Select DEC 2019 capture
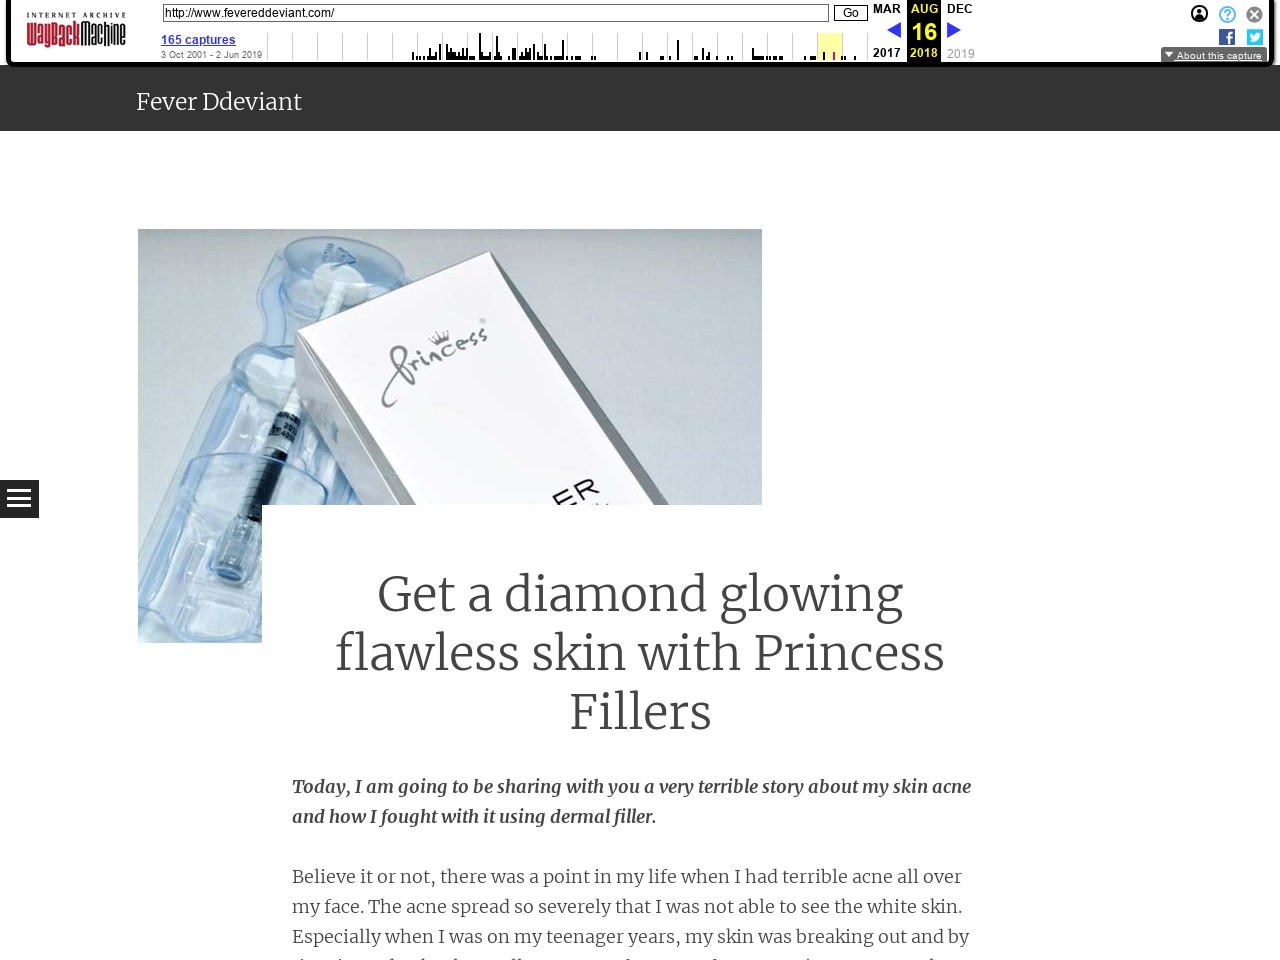This screenshot has height=960, width=1280. (960, 31)
